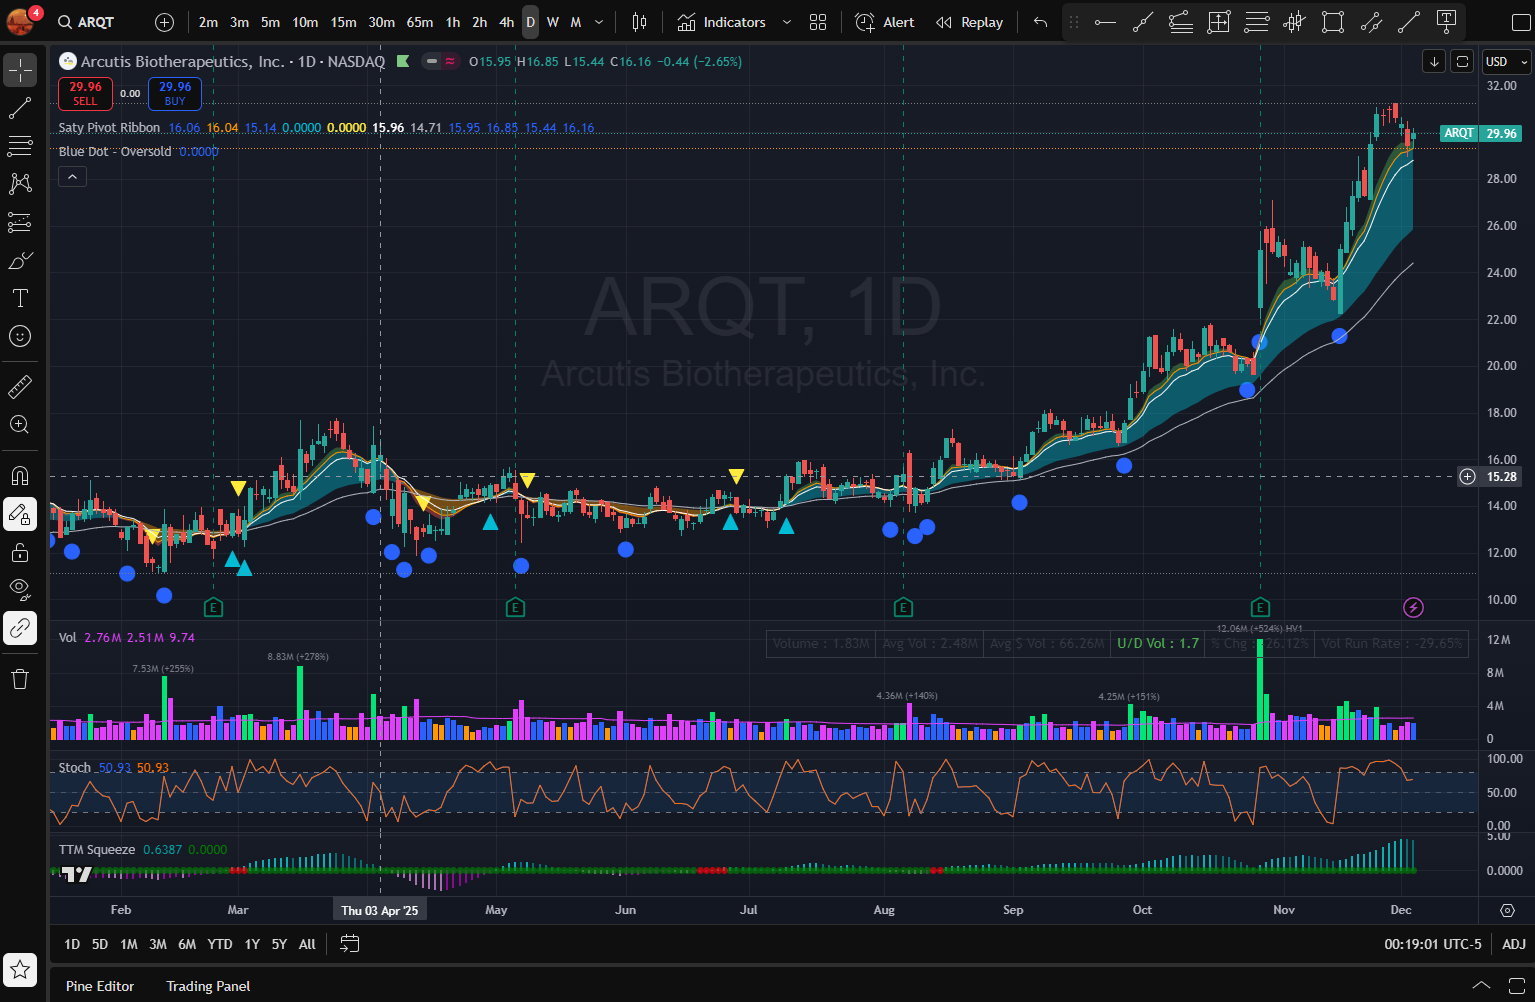Screen dimensions: 1535x1002
Task: Add symbol with plus circle icon
Action: pyautogui.click(x=165, y=22)
